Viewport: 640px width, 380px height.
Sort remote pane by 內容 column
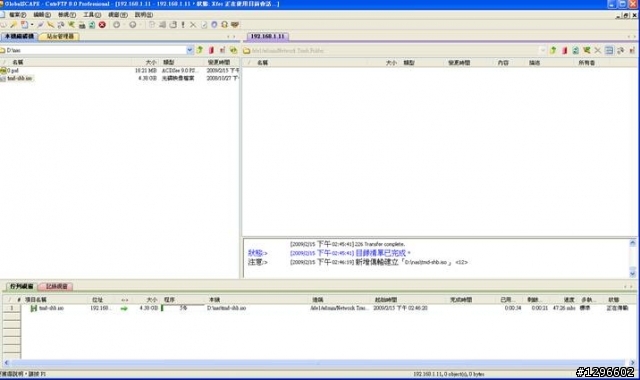[509, 63]
